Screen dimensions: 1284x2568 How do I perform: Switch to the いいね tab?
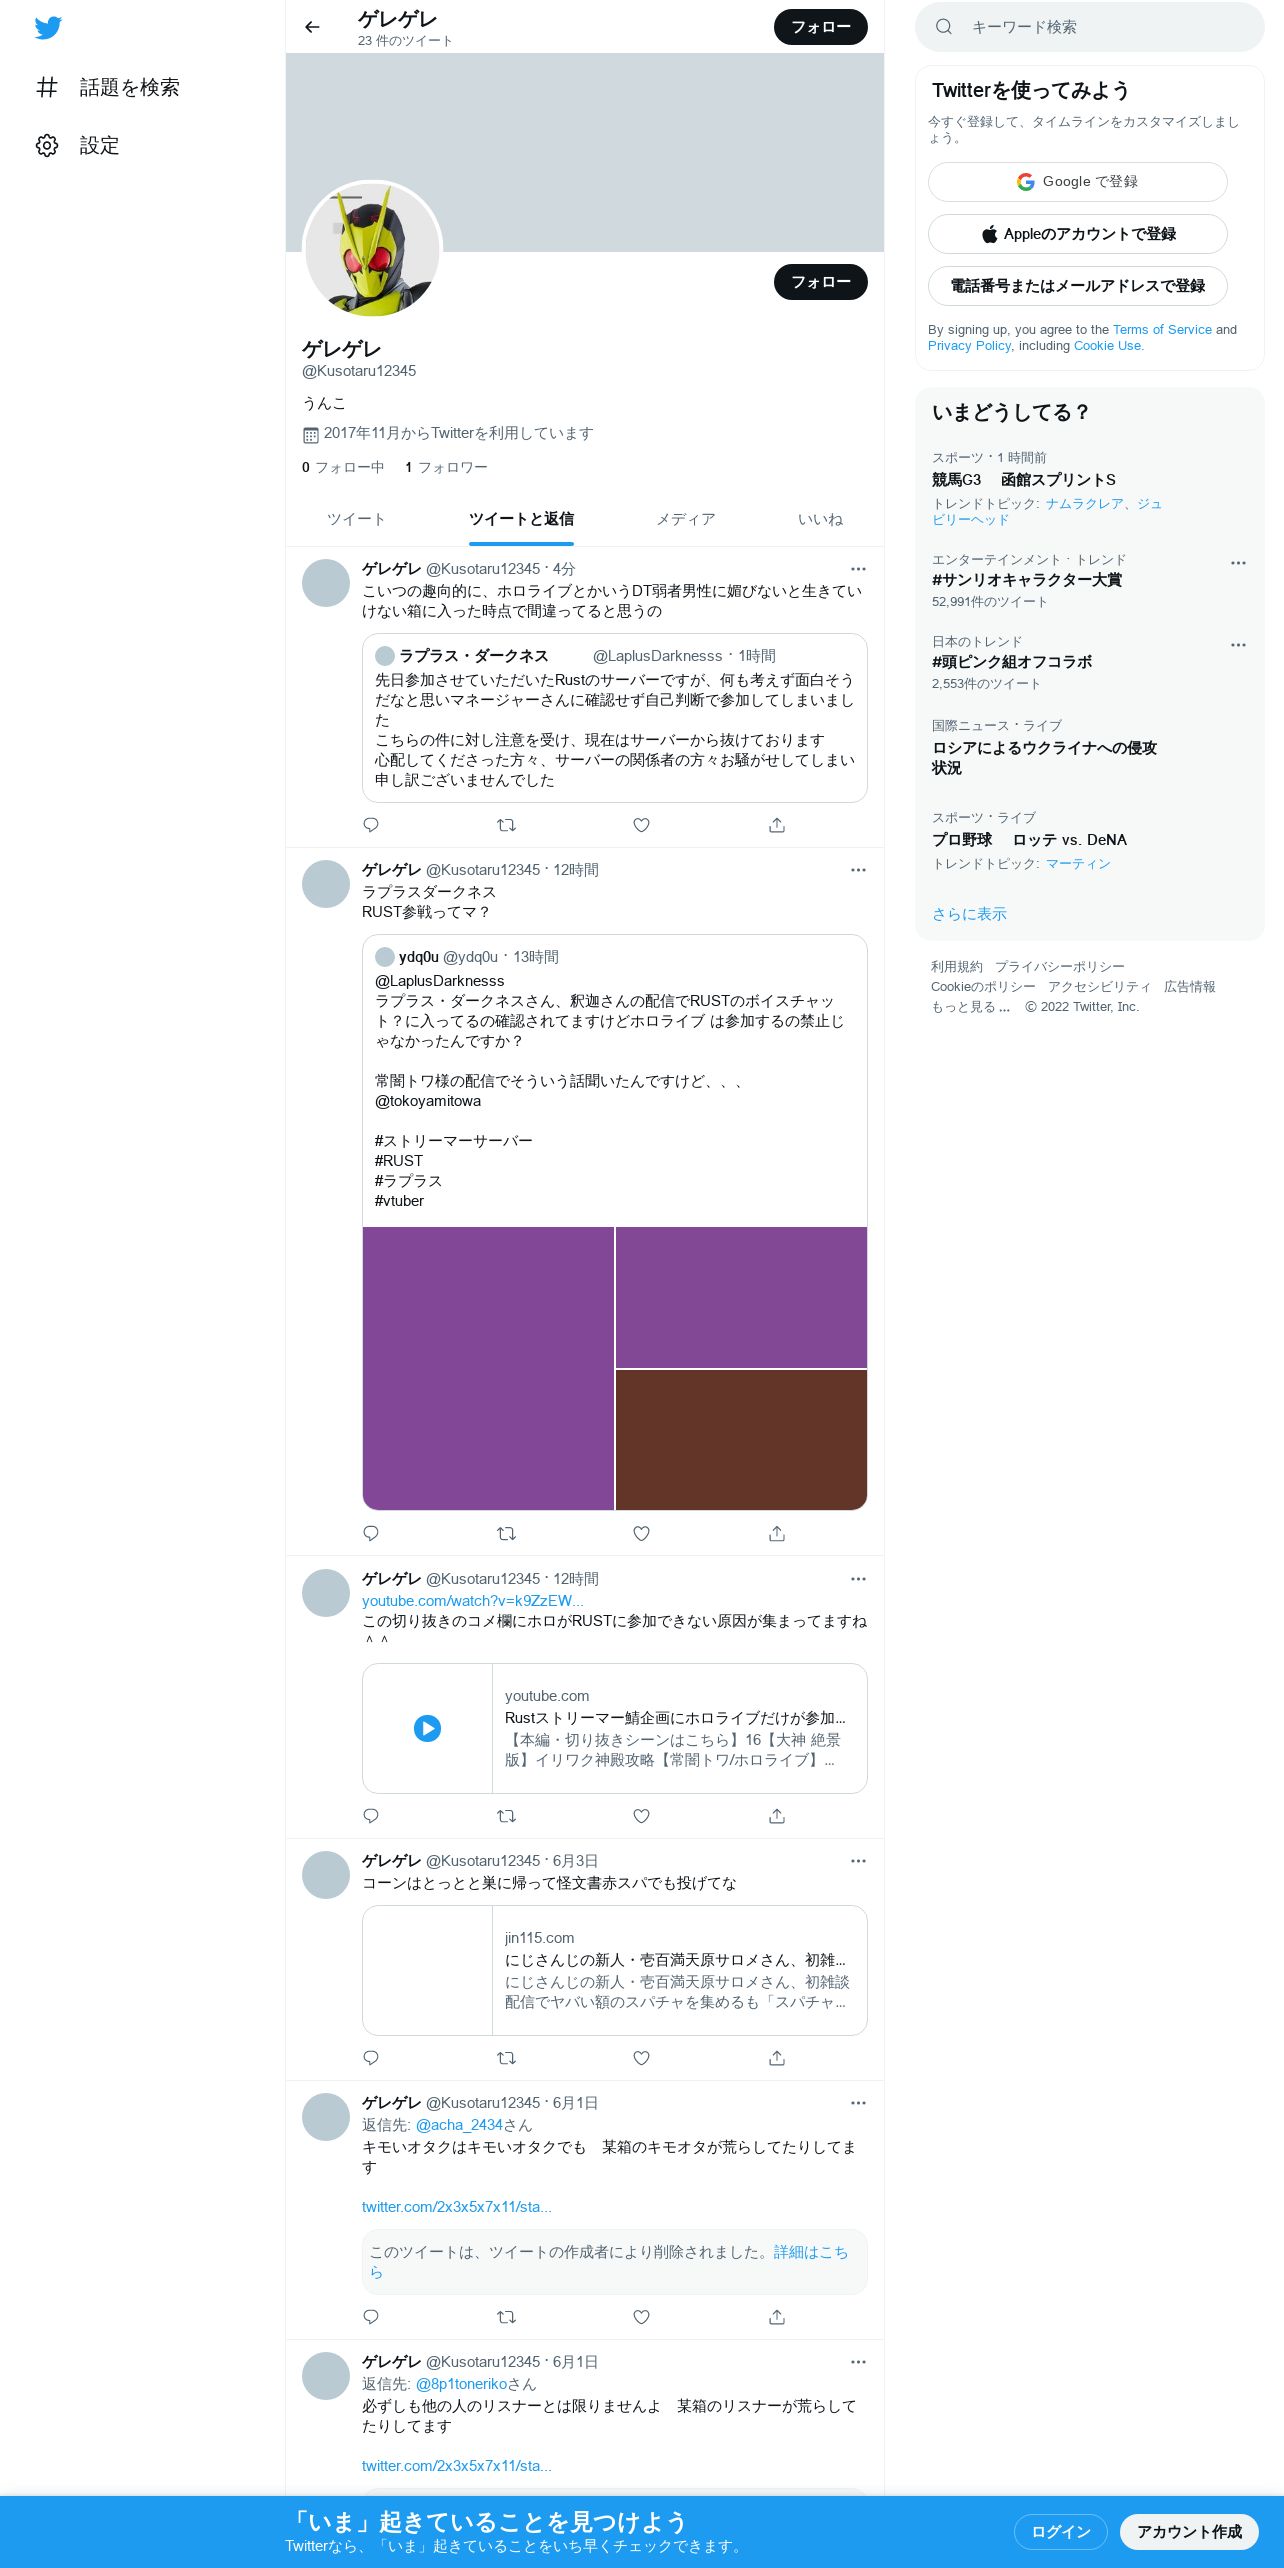click(820, 519)
